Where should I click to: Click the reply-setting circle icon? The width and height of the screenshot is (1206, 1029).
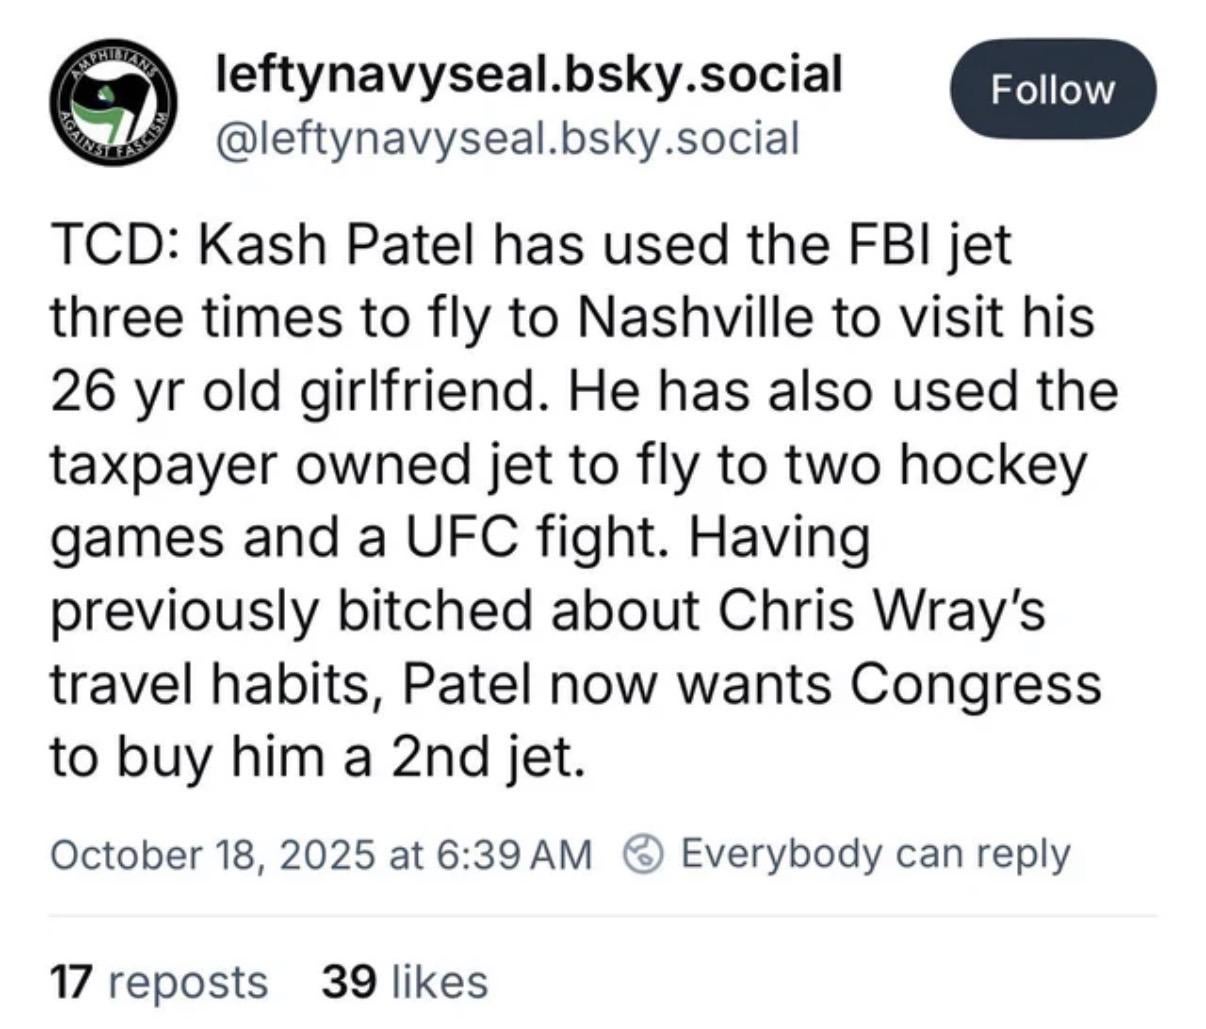tap(645, 854)
